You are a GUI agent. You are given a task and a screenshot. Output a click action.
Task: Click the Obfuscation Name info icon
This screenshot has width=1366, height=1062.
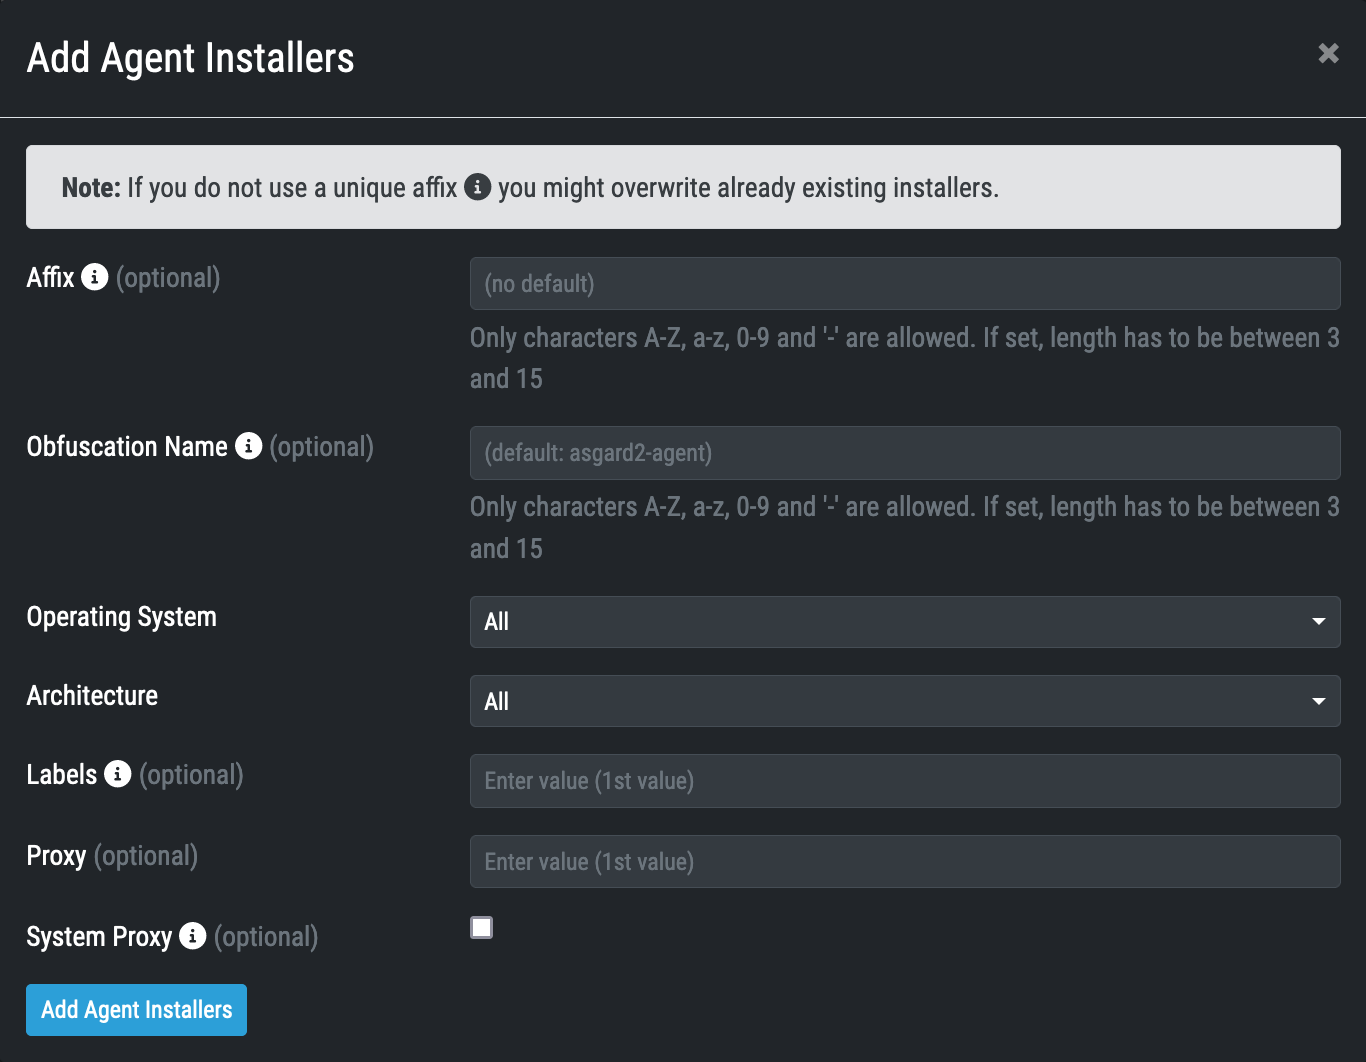click(249, 446)
